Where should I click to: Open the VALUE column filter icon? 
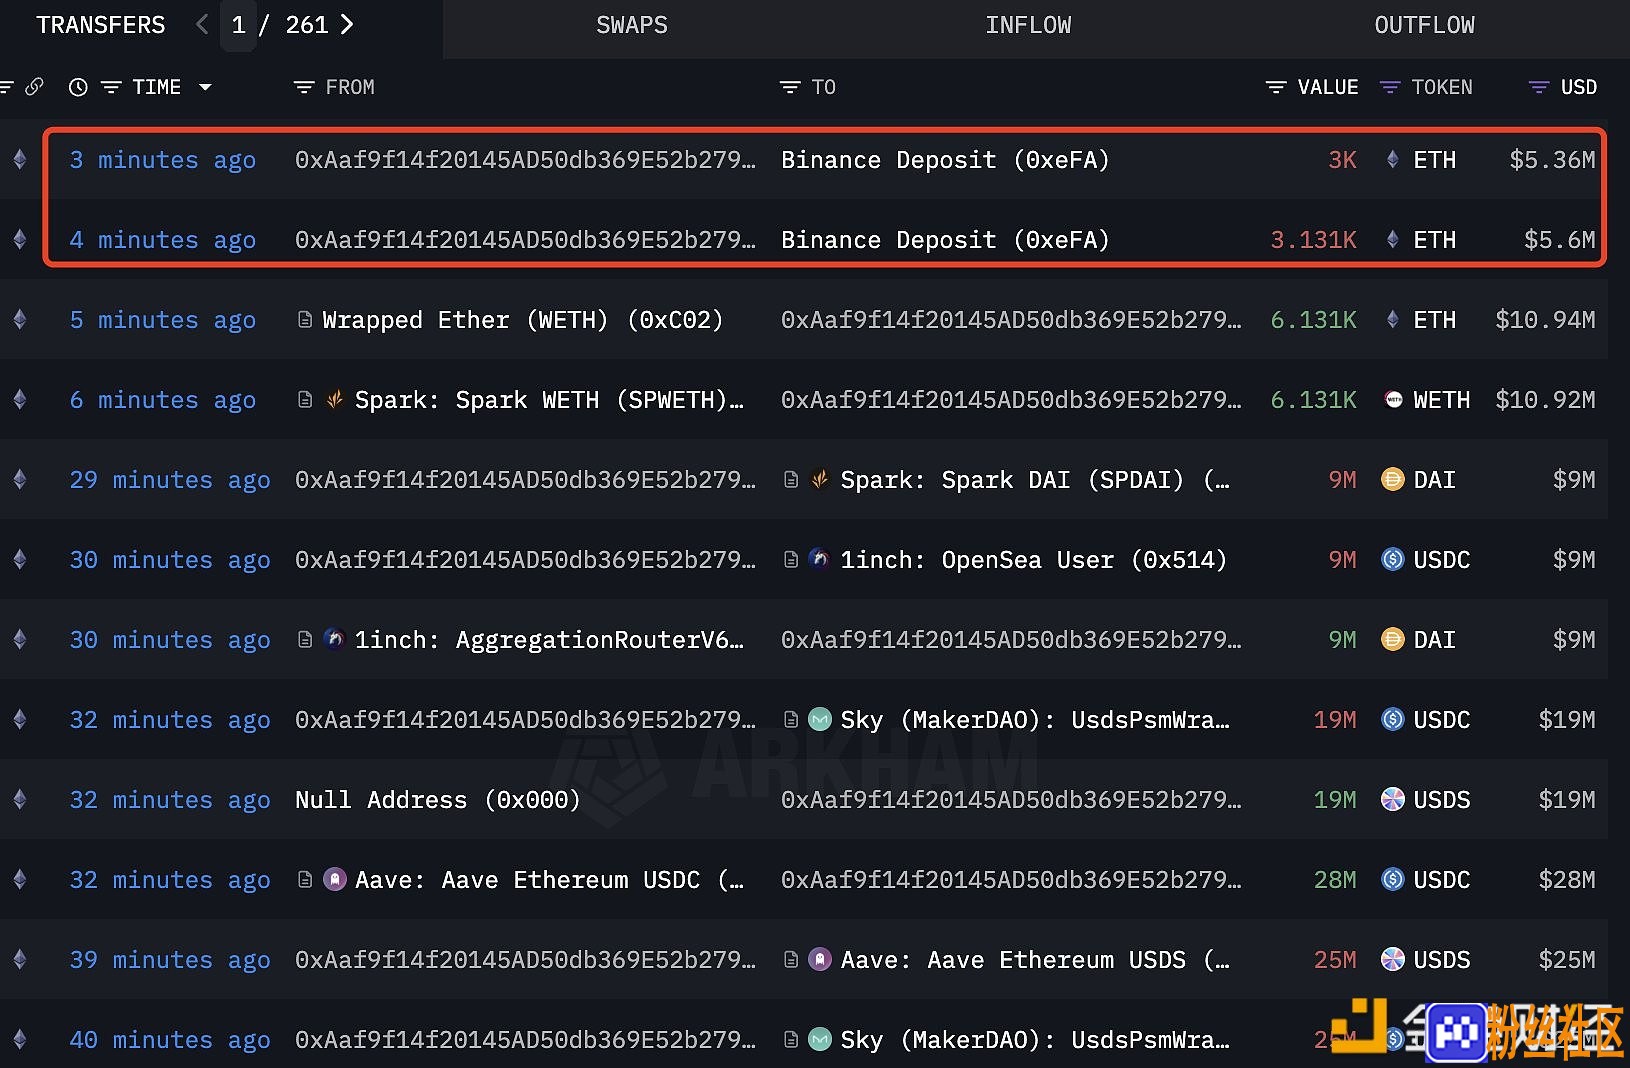[1276, 87]
